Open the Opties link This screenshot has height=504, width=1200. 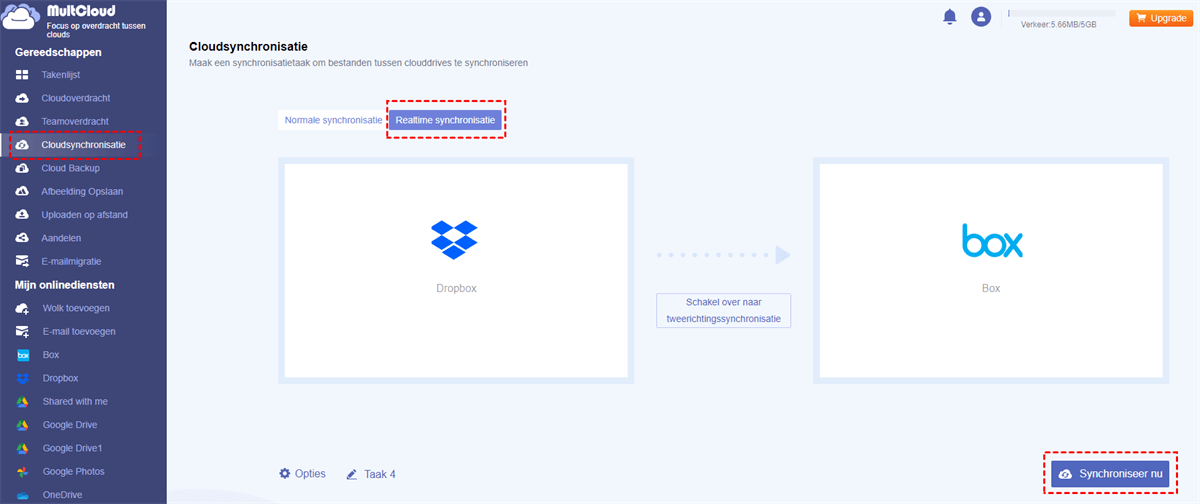point(310,473)
